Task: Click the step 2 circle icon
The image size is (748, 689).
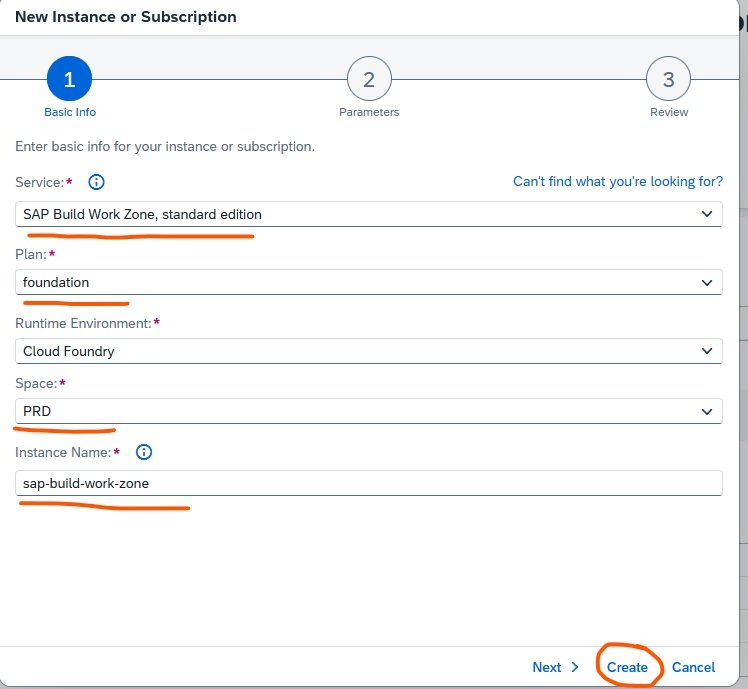Action: point(369,80)
